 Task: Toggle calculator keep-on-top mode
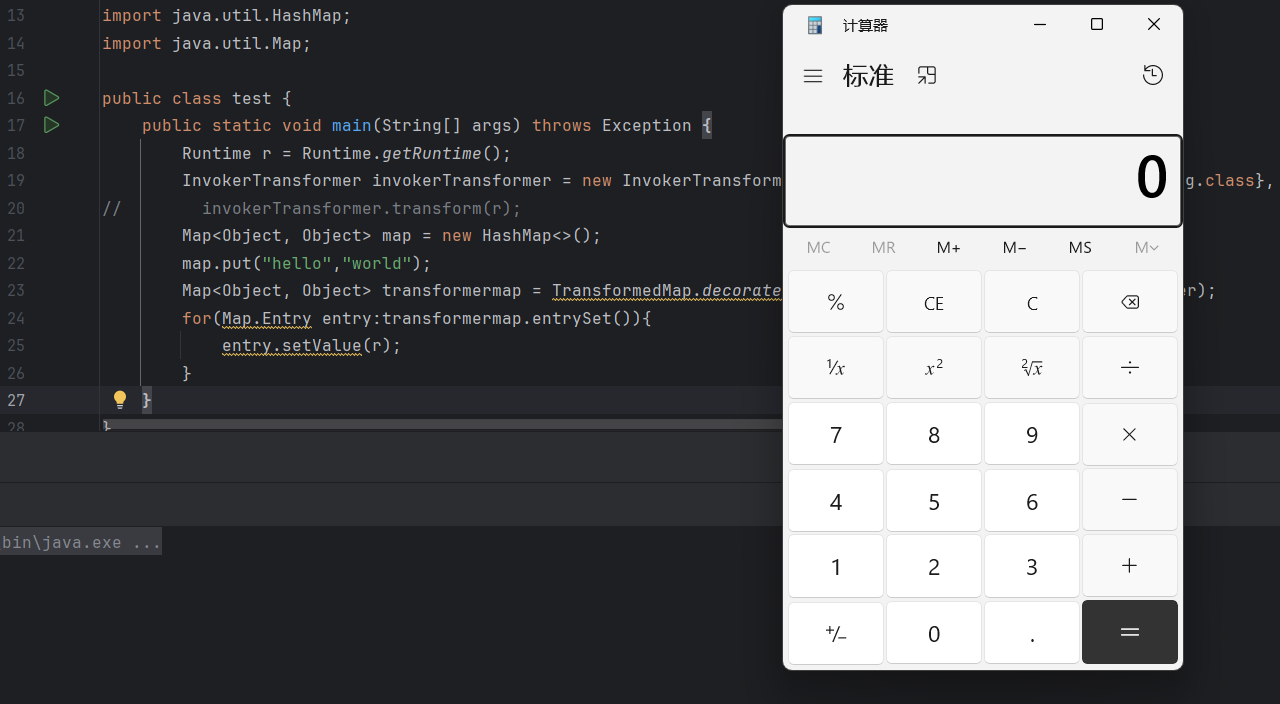pos(927,76)
